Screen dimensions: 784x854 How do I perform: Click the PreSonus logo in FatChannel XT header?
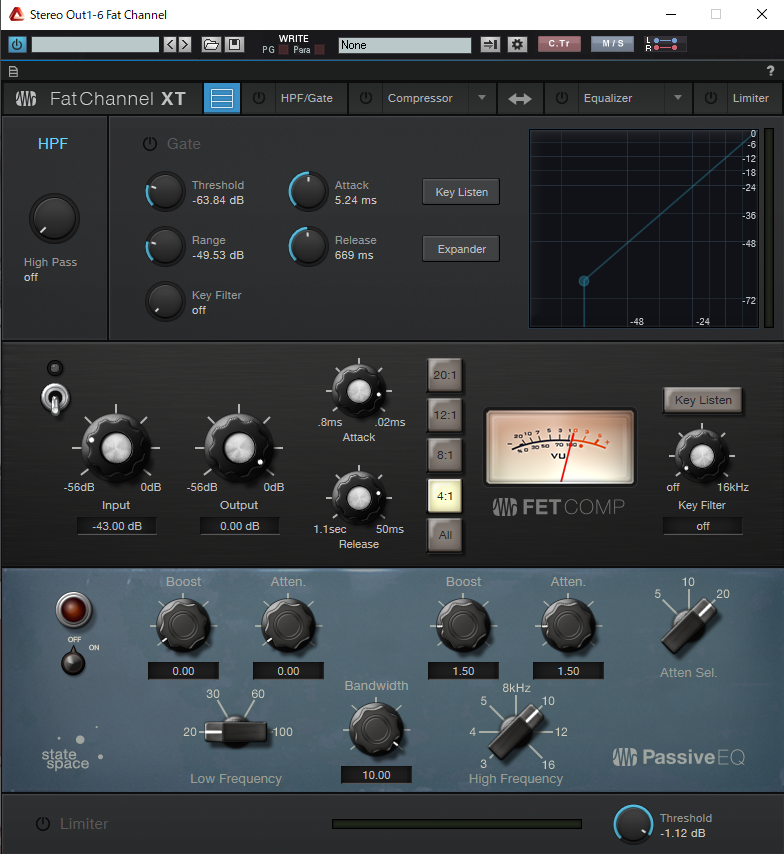pyautogui.click(x=26, y=99)
